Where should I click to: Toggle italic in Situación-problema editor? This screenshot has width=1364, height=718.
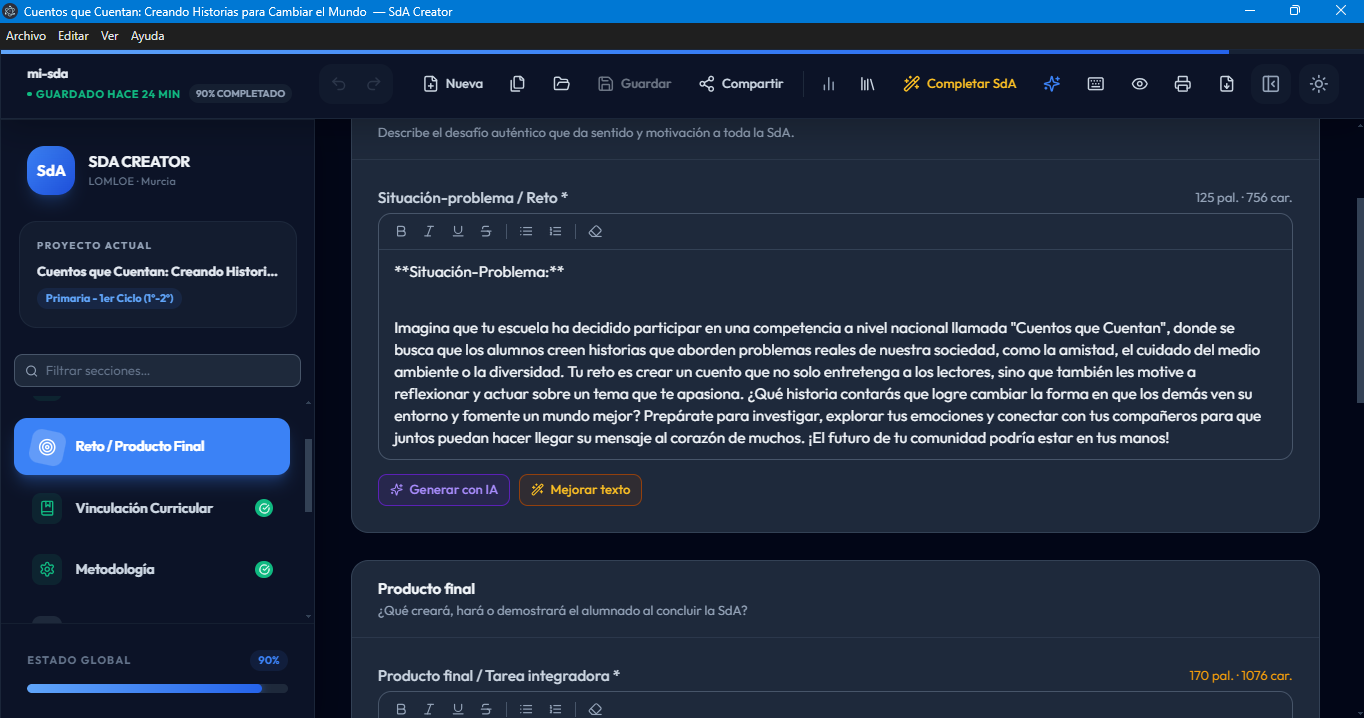coord(429,231)
